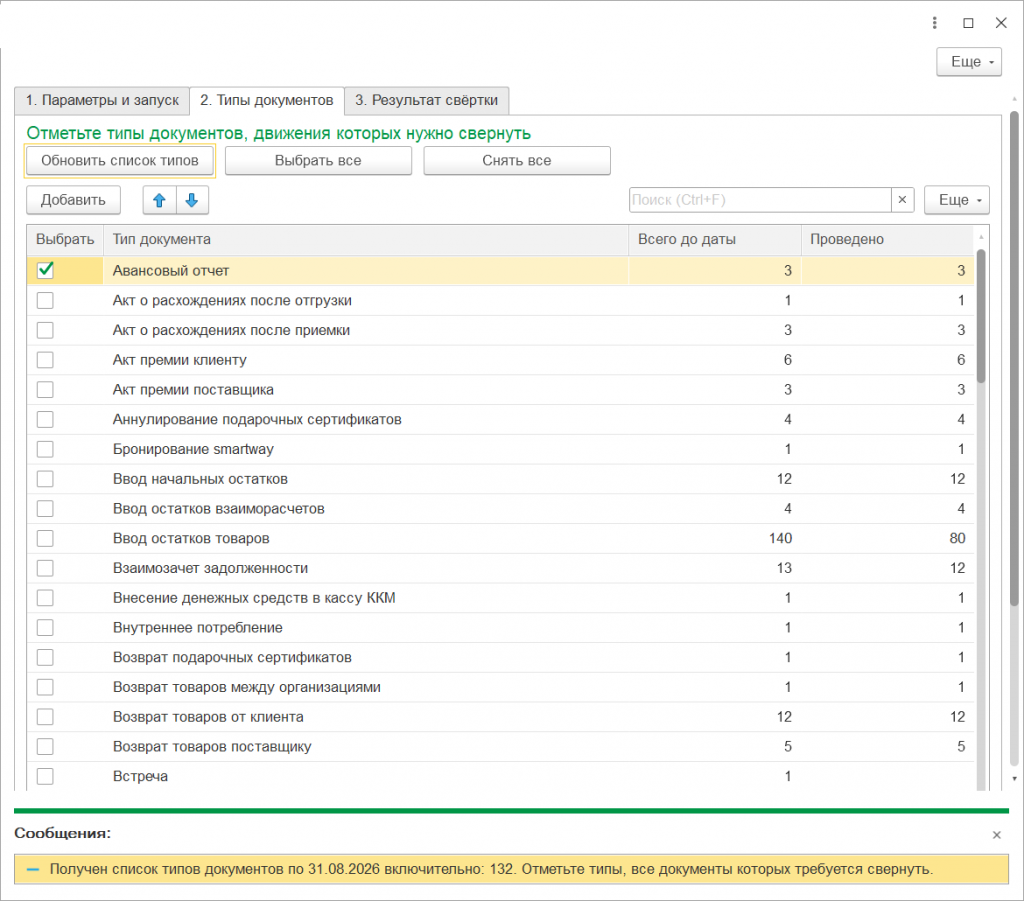This screenshot has height=901, width=1024.
Task: Open the table Еще dropdown near search
Action: point(957,200)
